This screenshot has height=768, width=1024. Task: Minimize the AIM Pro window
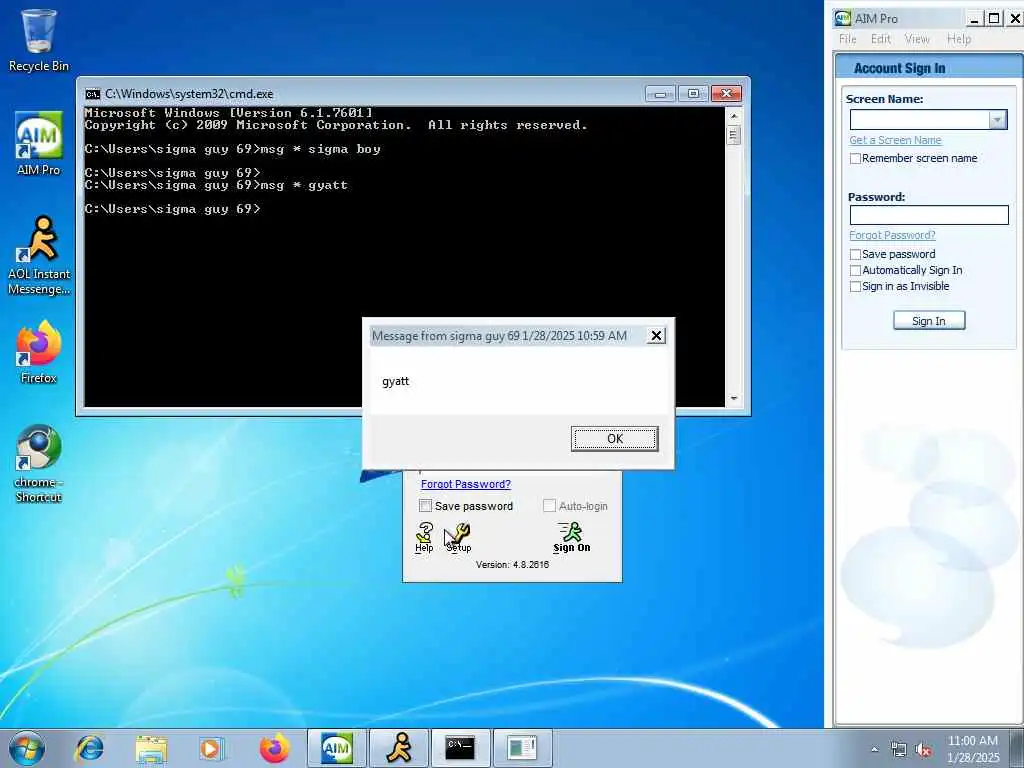pos(974,18)
